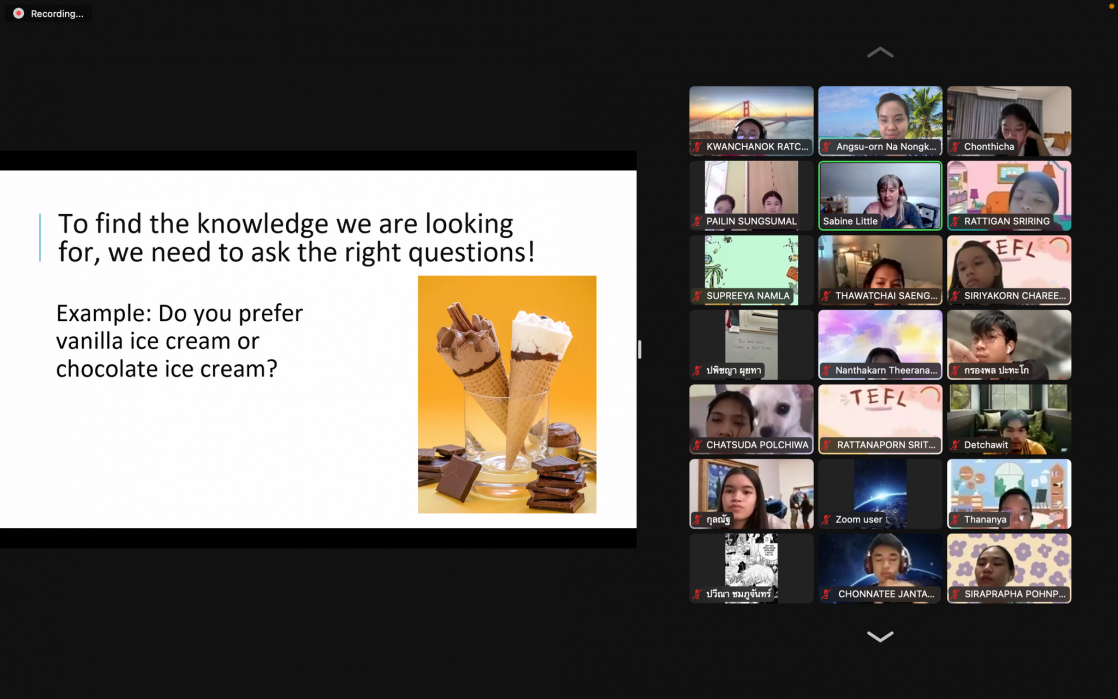Click muted mic icon next to Zoom user
Screen dimensions: 1118x699
tap(827, 520)
